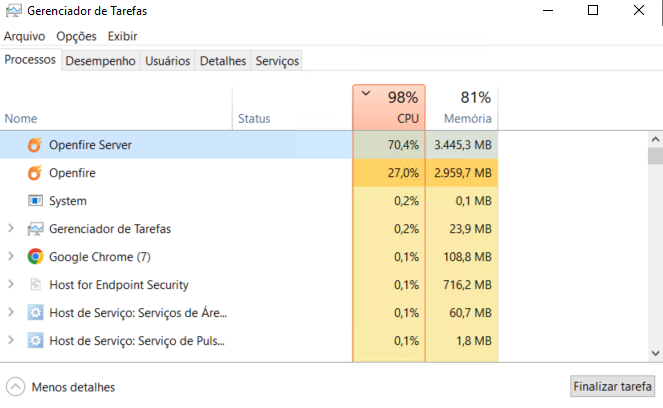
Task: Open the Detalhes tab
Action: (x=223, y=61)
